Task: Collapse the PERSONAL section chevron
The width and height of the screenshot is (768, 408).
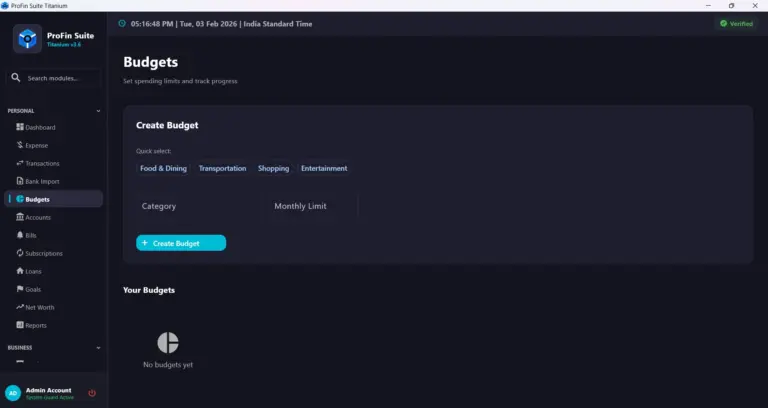Action: pos(98,111)
